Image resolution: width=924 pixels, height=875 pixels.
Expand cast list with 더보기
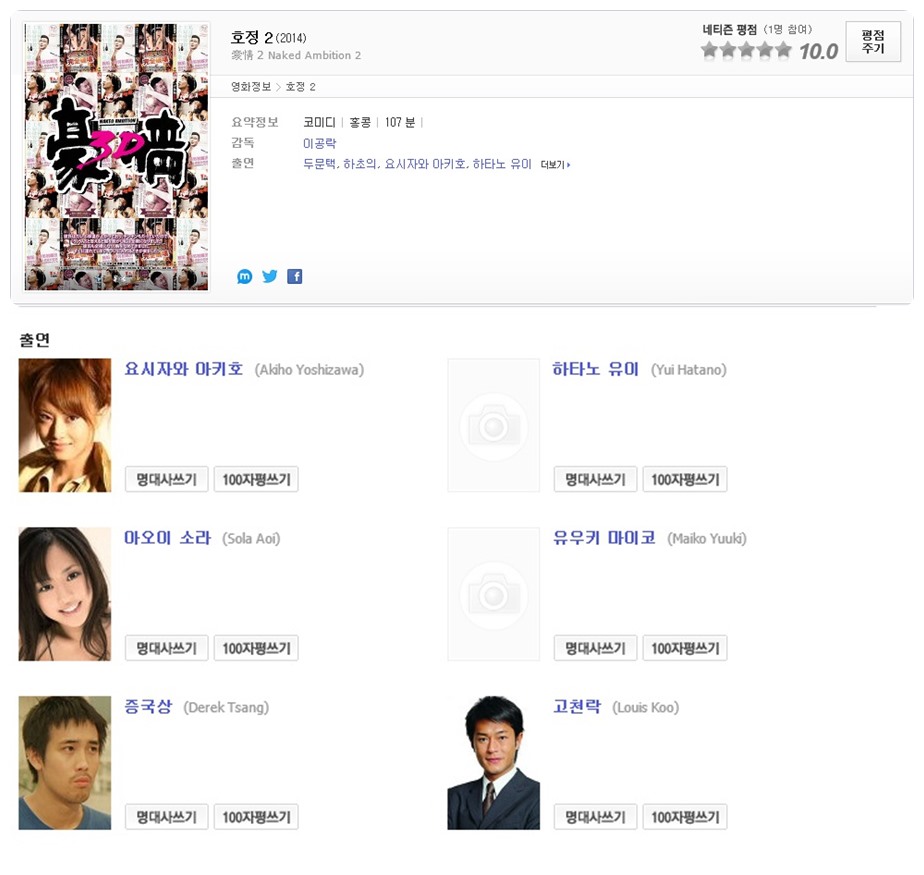555,164
